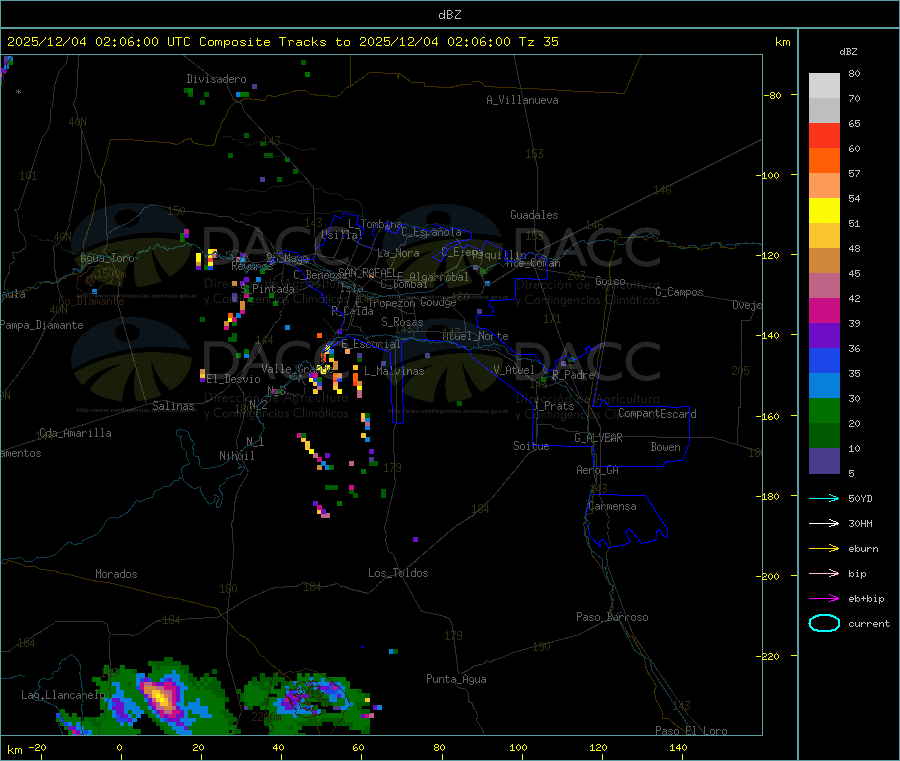Pick the red swatch below 65 dBZ

pyautogui.click(x=824, y=135)
